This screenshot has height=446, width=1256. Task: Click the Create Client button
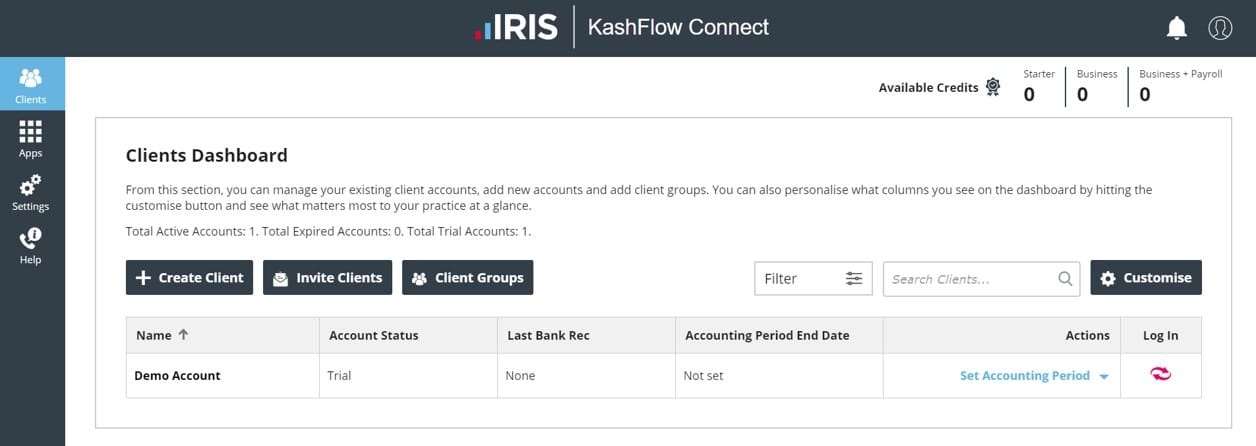coord(189,278)
